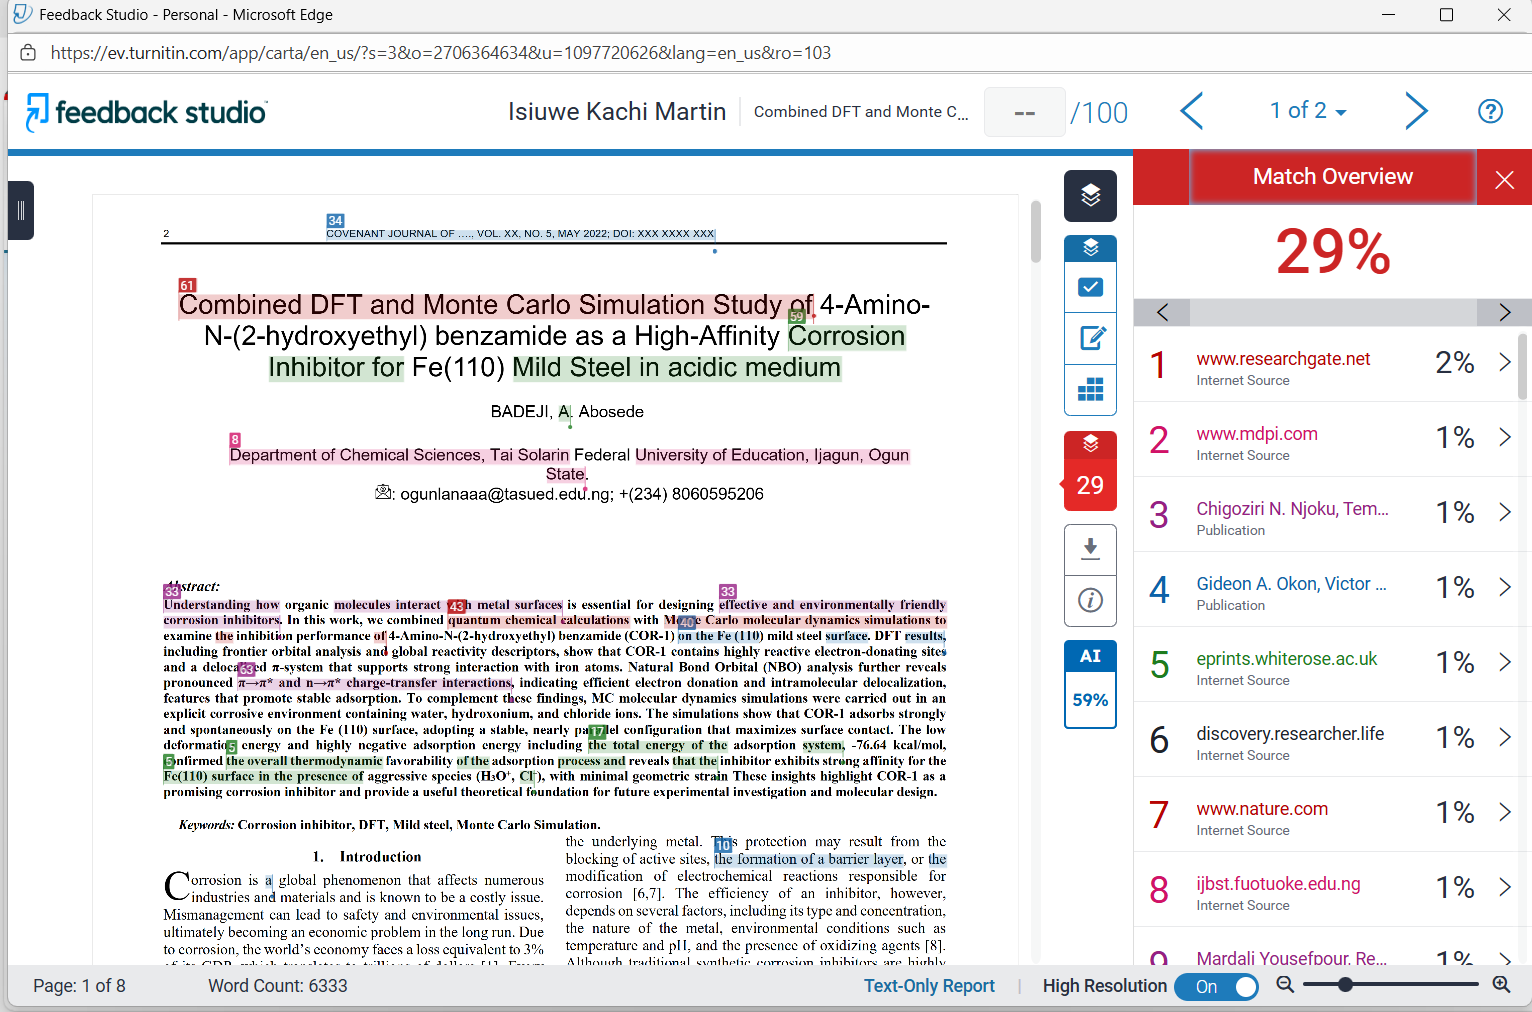
Task: Select the QuickMark checkmark icon
Action: pos(1090,288)
